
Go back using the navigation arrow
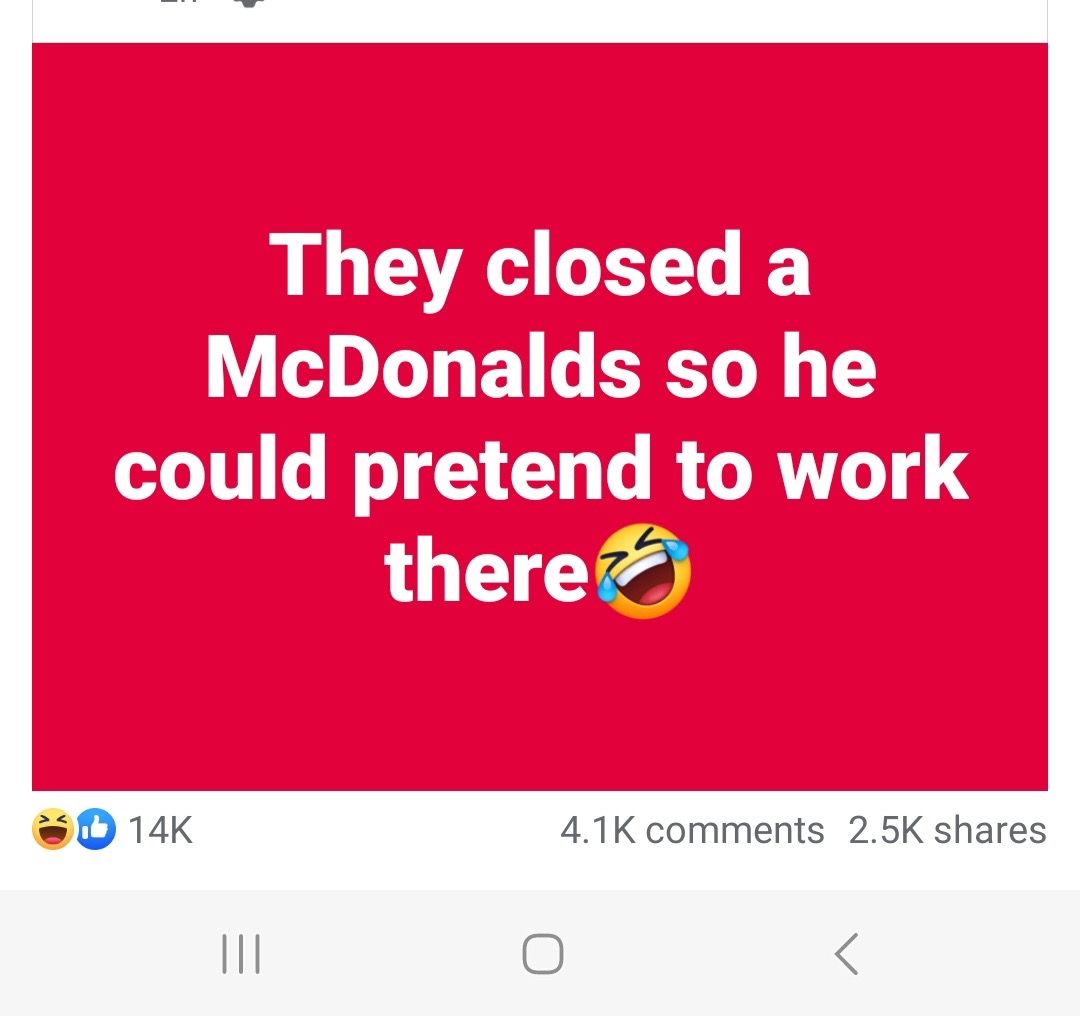click(847, 954)
